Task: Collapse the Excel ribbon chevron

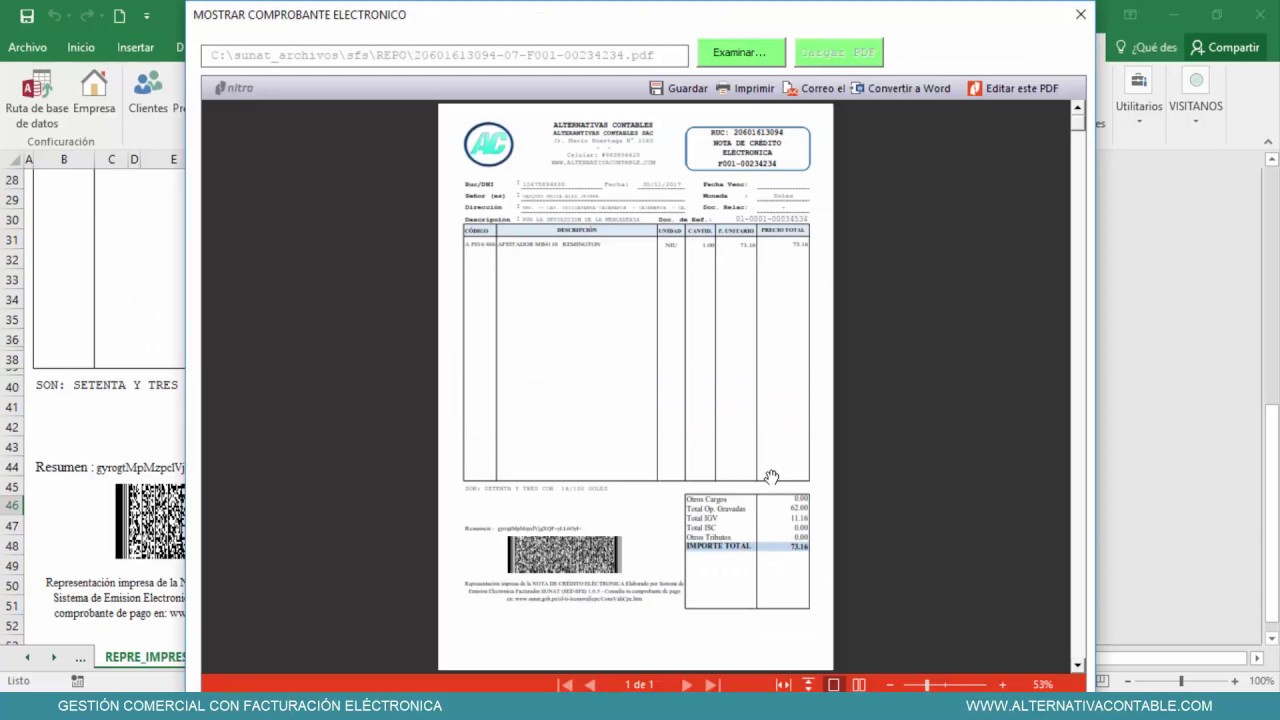Action: pos(1266,141)
